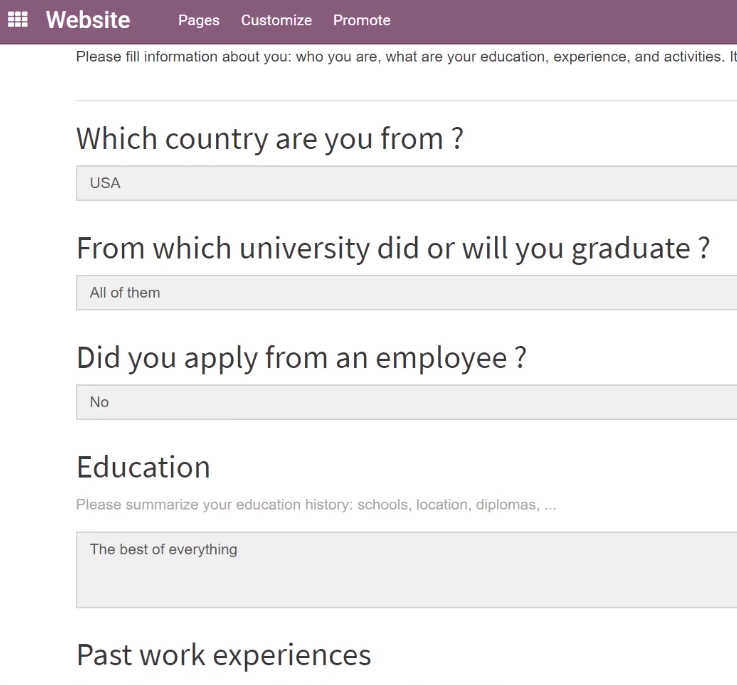Click the word 'education' in the intro sentence
Screen dimensions: 737x685
(513, 57)
